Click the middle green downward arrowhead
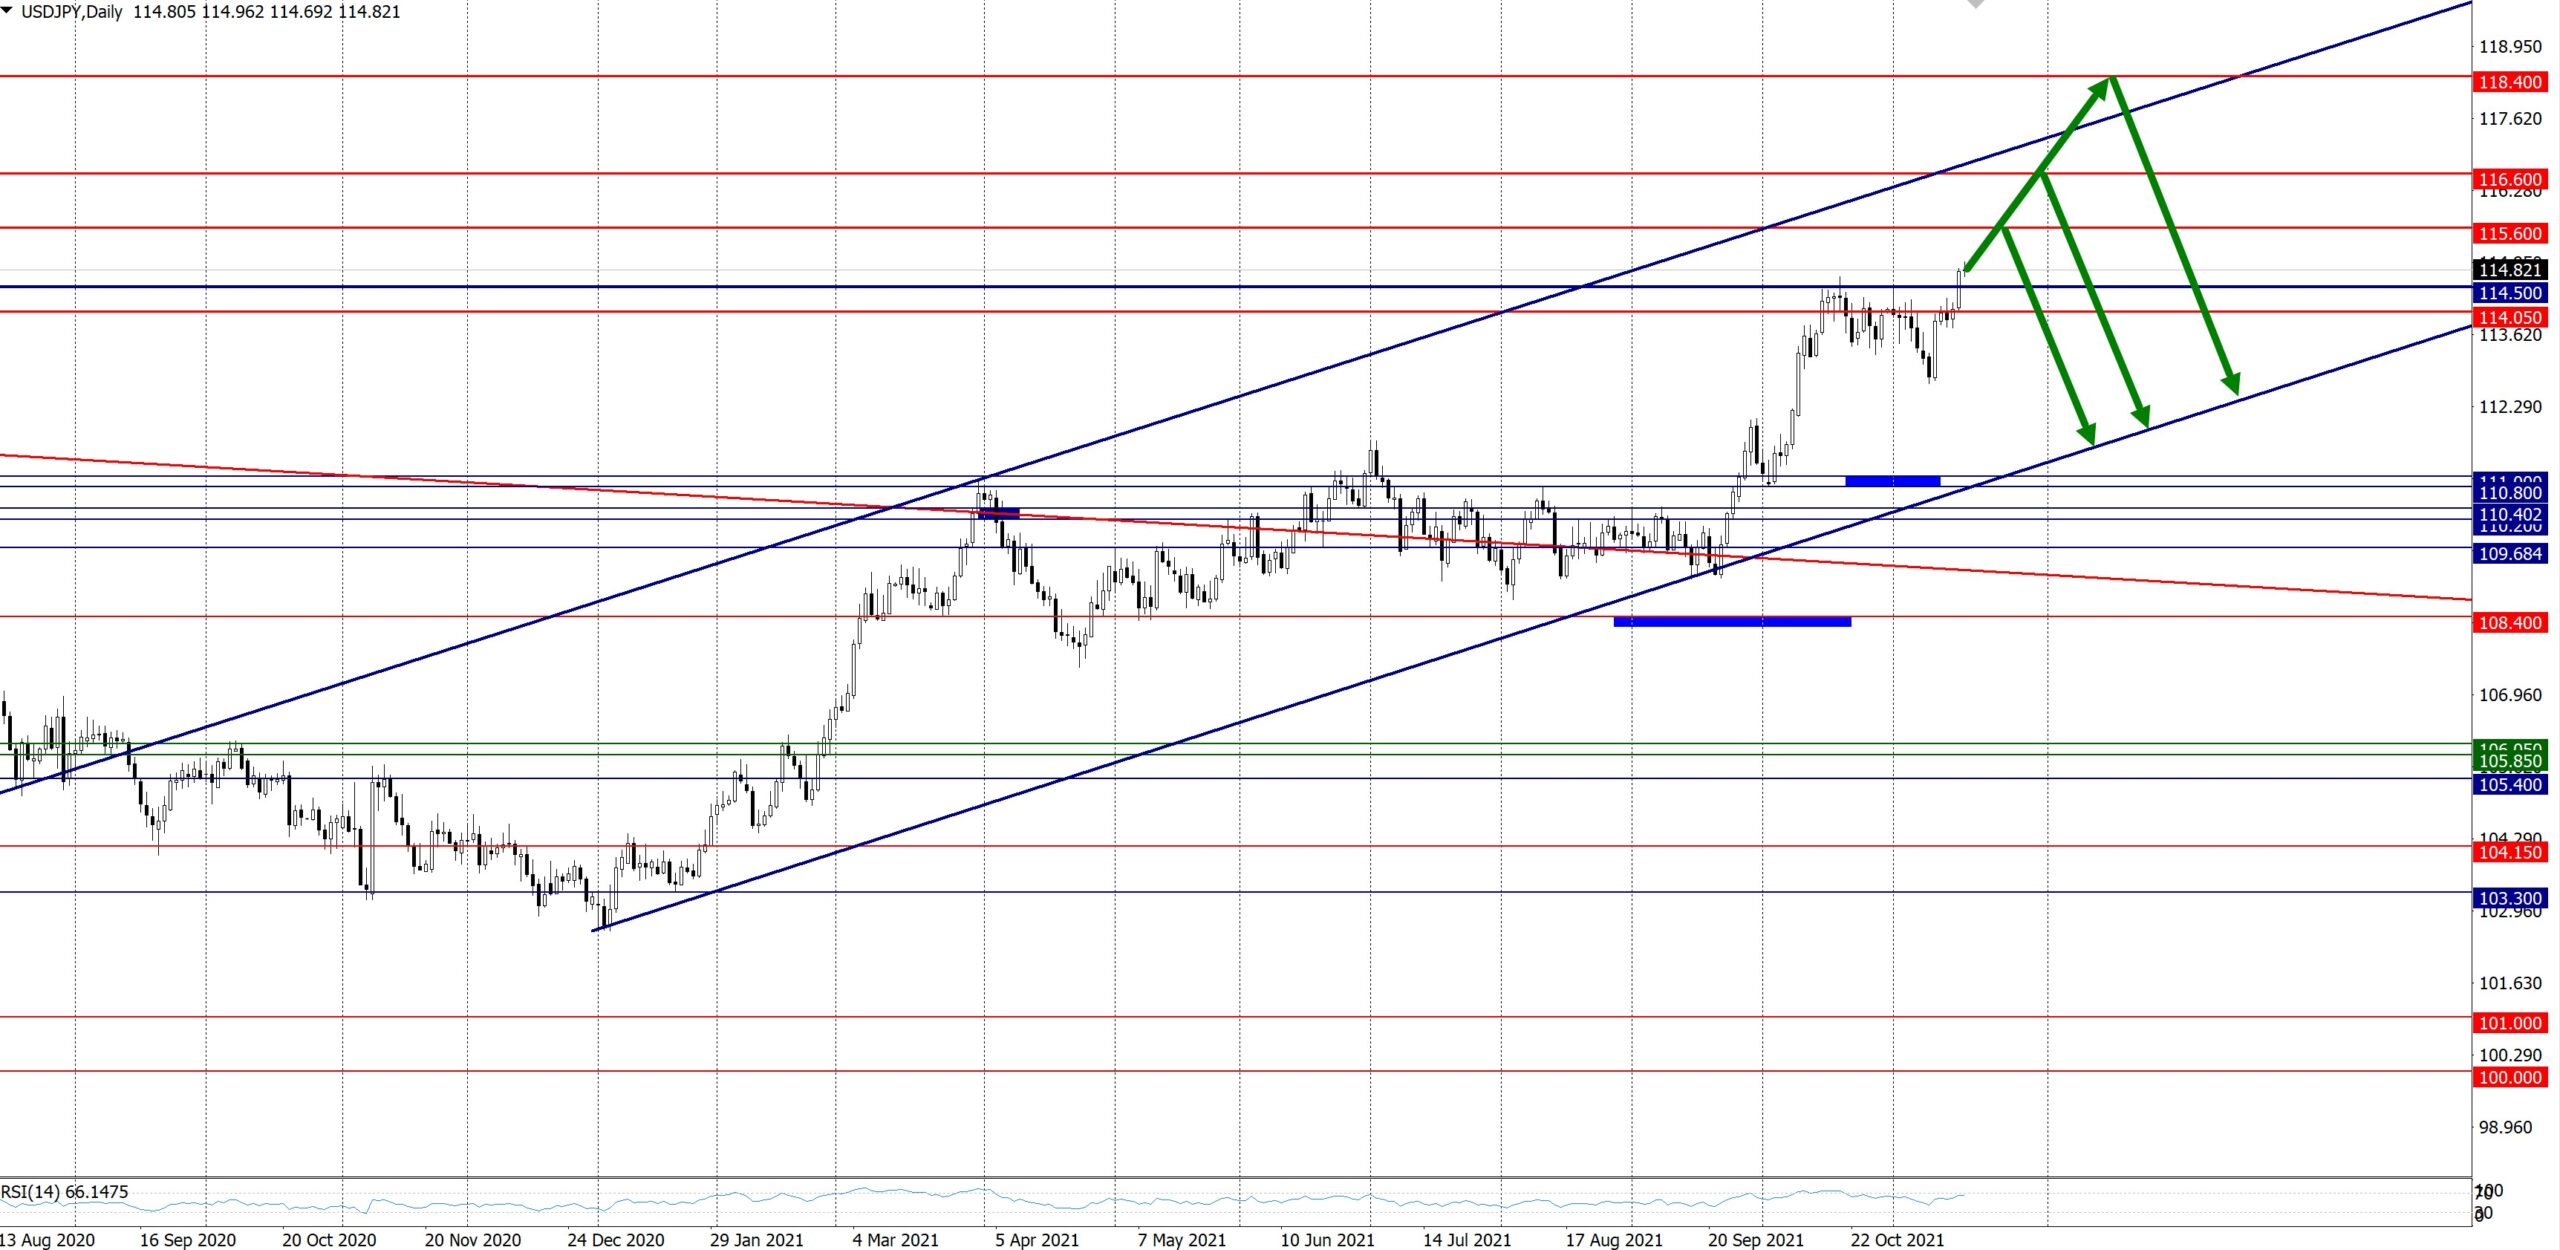This screenshot has height=1250, width=2560. click(x=2141, y=415)
